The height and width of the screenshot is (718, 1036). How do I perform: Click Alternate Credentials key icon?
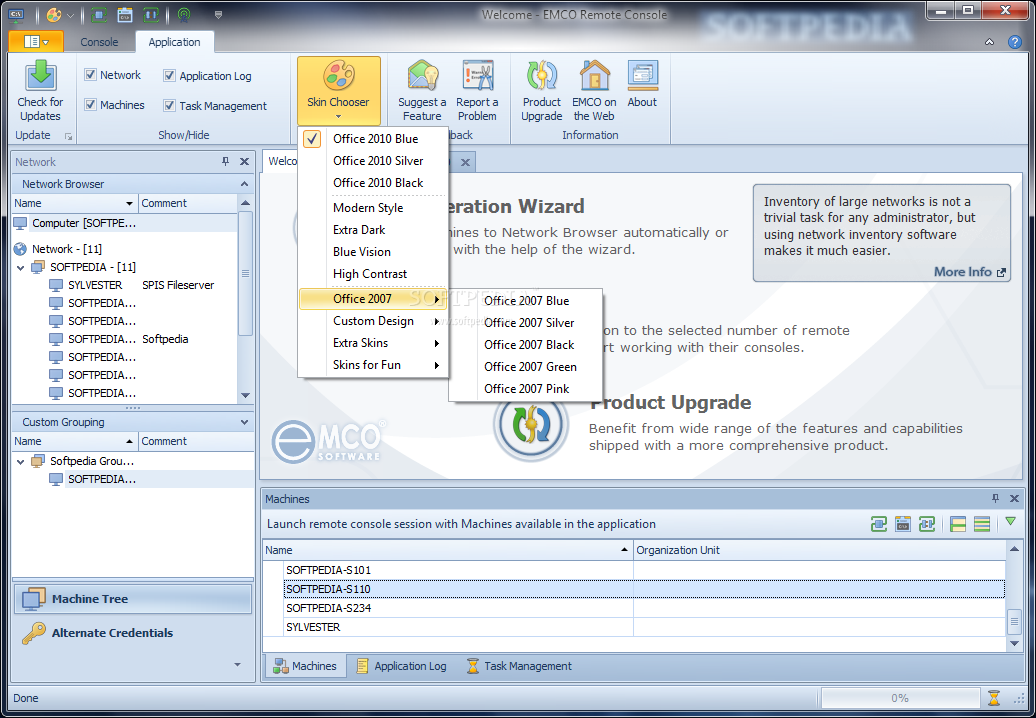click(x=34, y=632)
